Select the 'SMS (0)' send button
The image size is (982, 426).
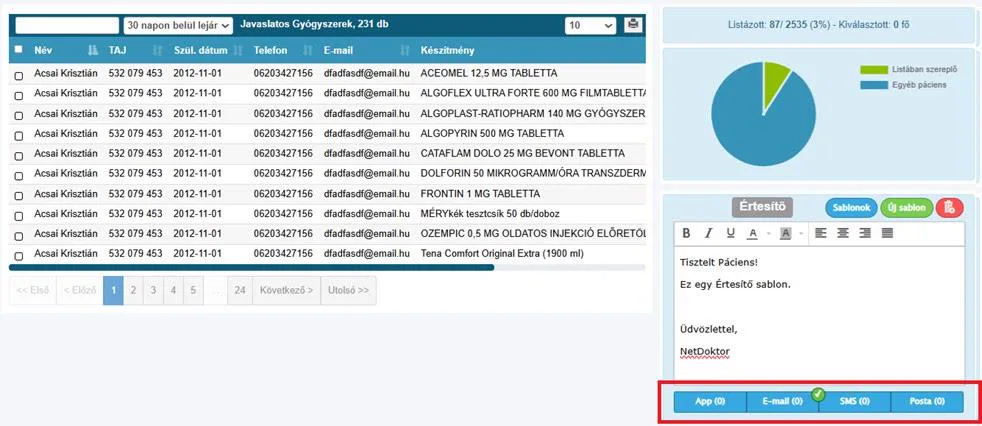pos(855,402)
